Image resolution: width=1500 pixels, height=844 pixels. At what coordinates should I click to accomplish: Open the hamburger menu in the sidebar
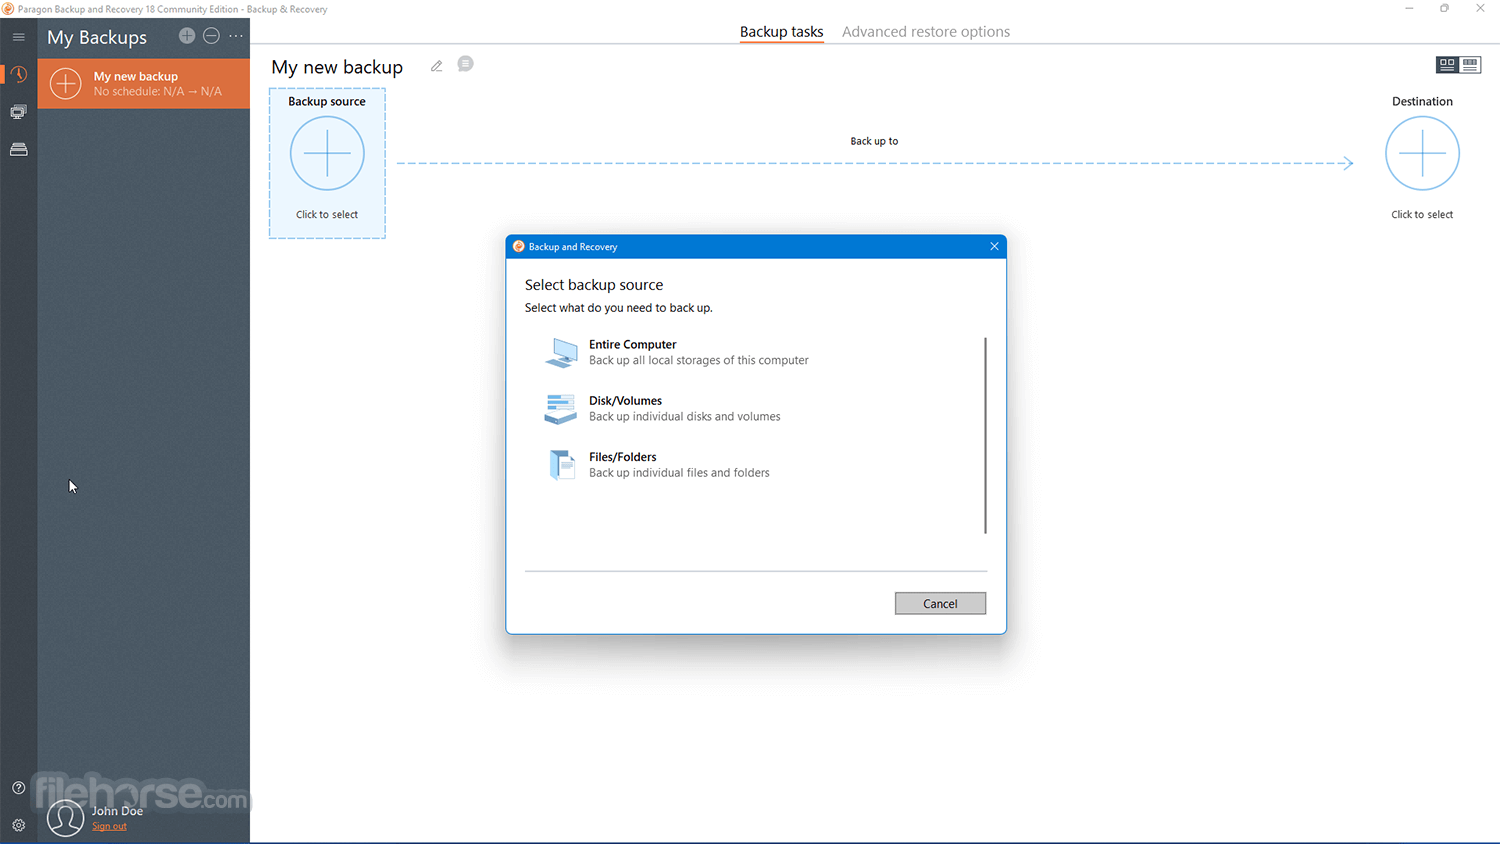pyautogui.click(x=18, y=37)
